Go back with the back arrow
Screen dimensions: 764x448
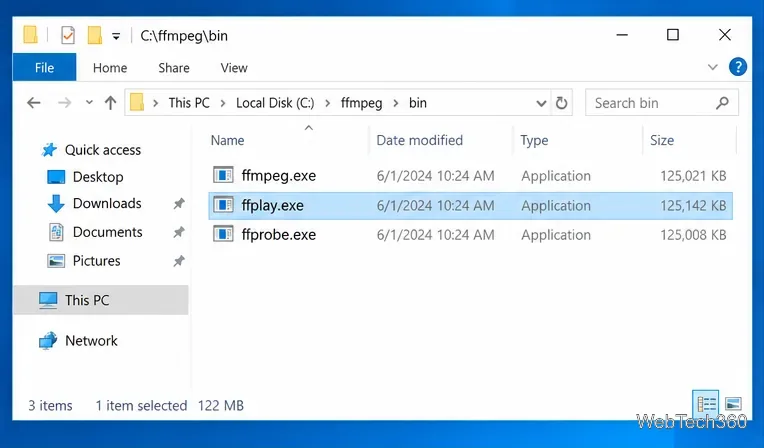[x=34, y=103]
